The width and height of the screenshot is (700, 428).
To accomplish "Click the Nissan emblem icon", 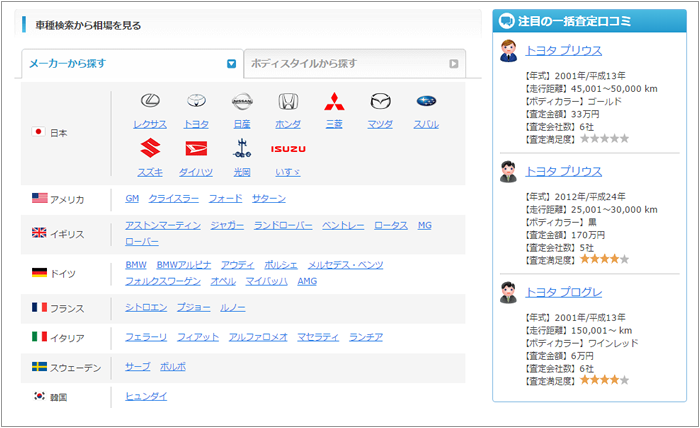I will pos(242,102).
